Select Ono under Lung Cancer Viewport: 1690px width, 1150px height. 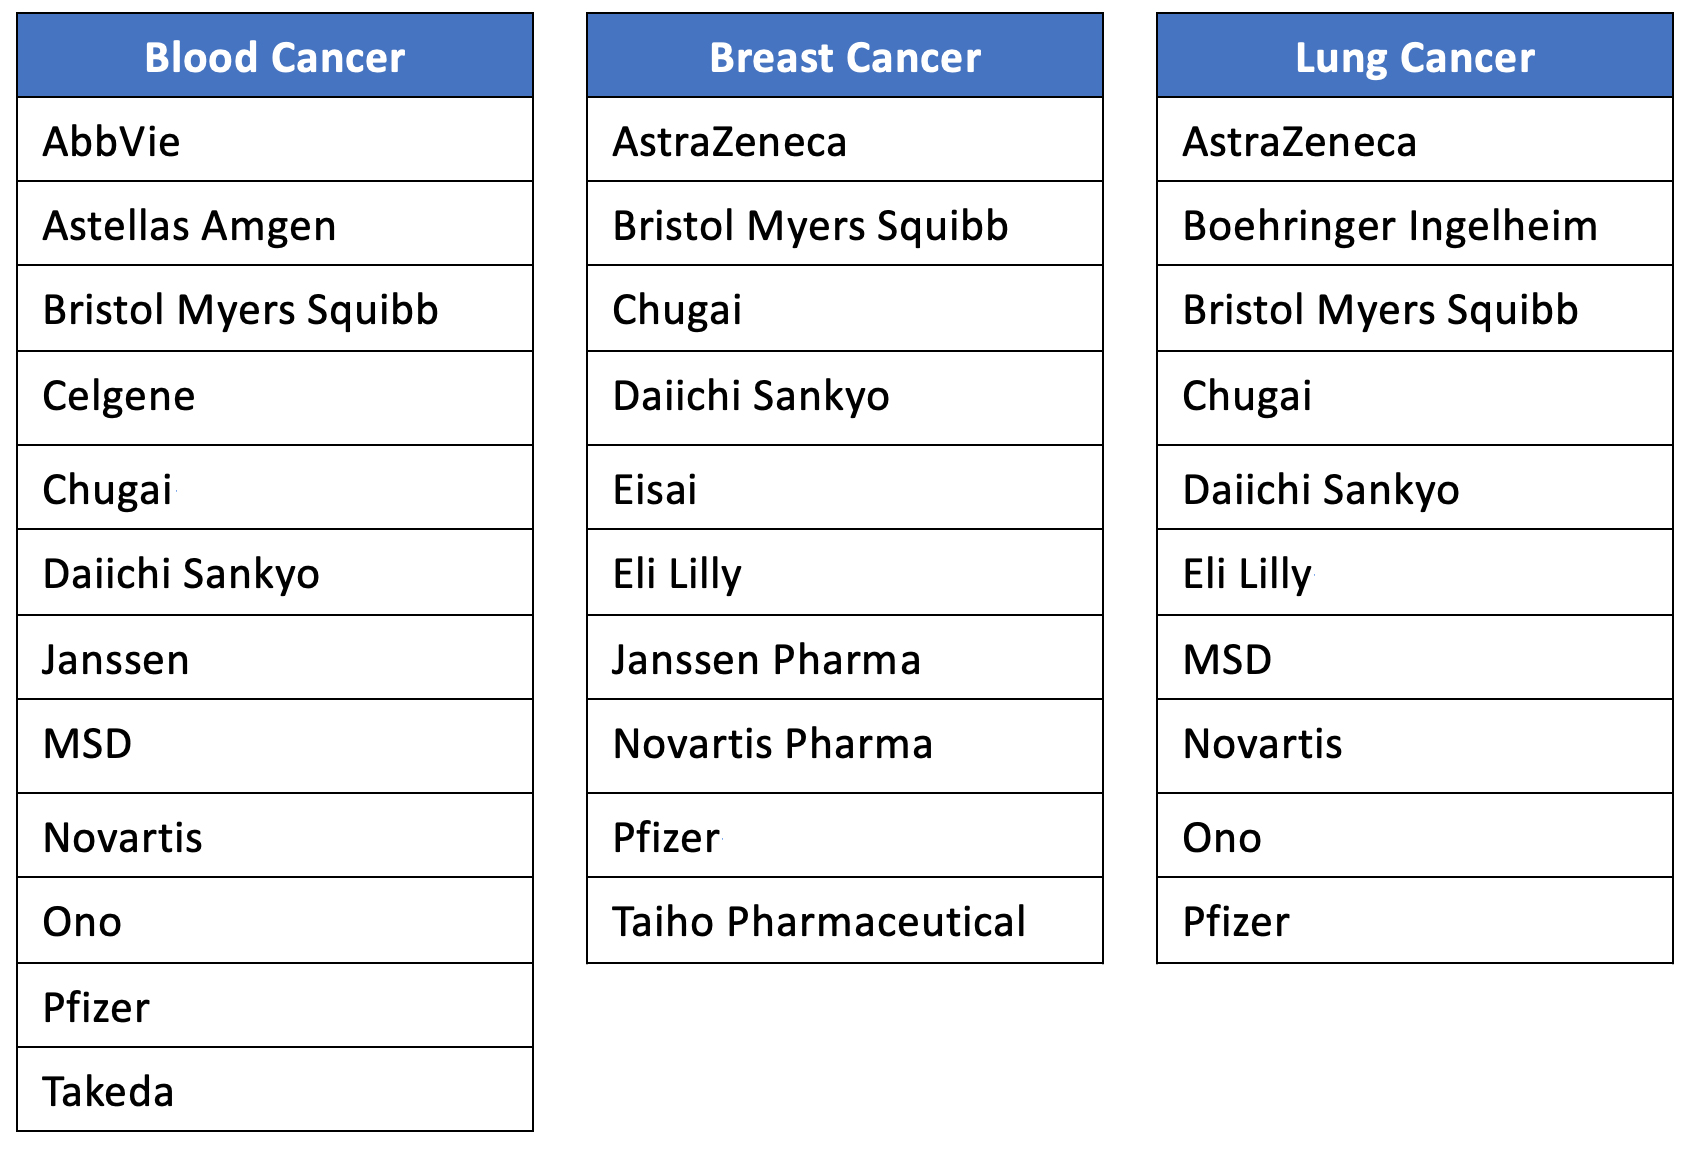coord(1222,837)
